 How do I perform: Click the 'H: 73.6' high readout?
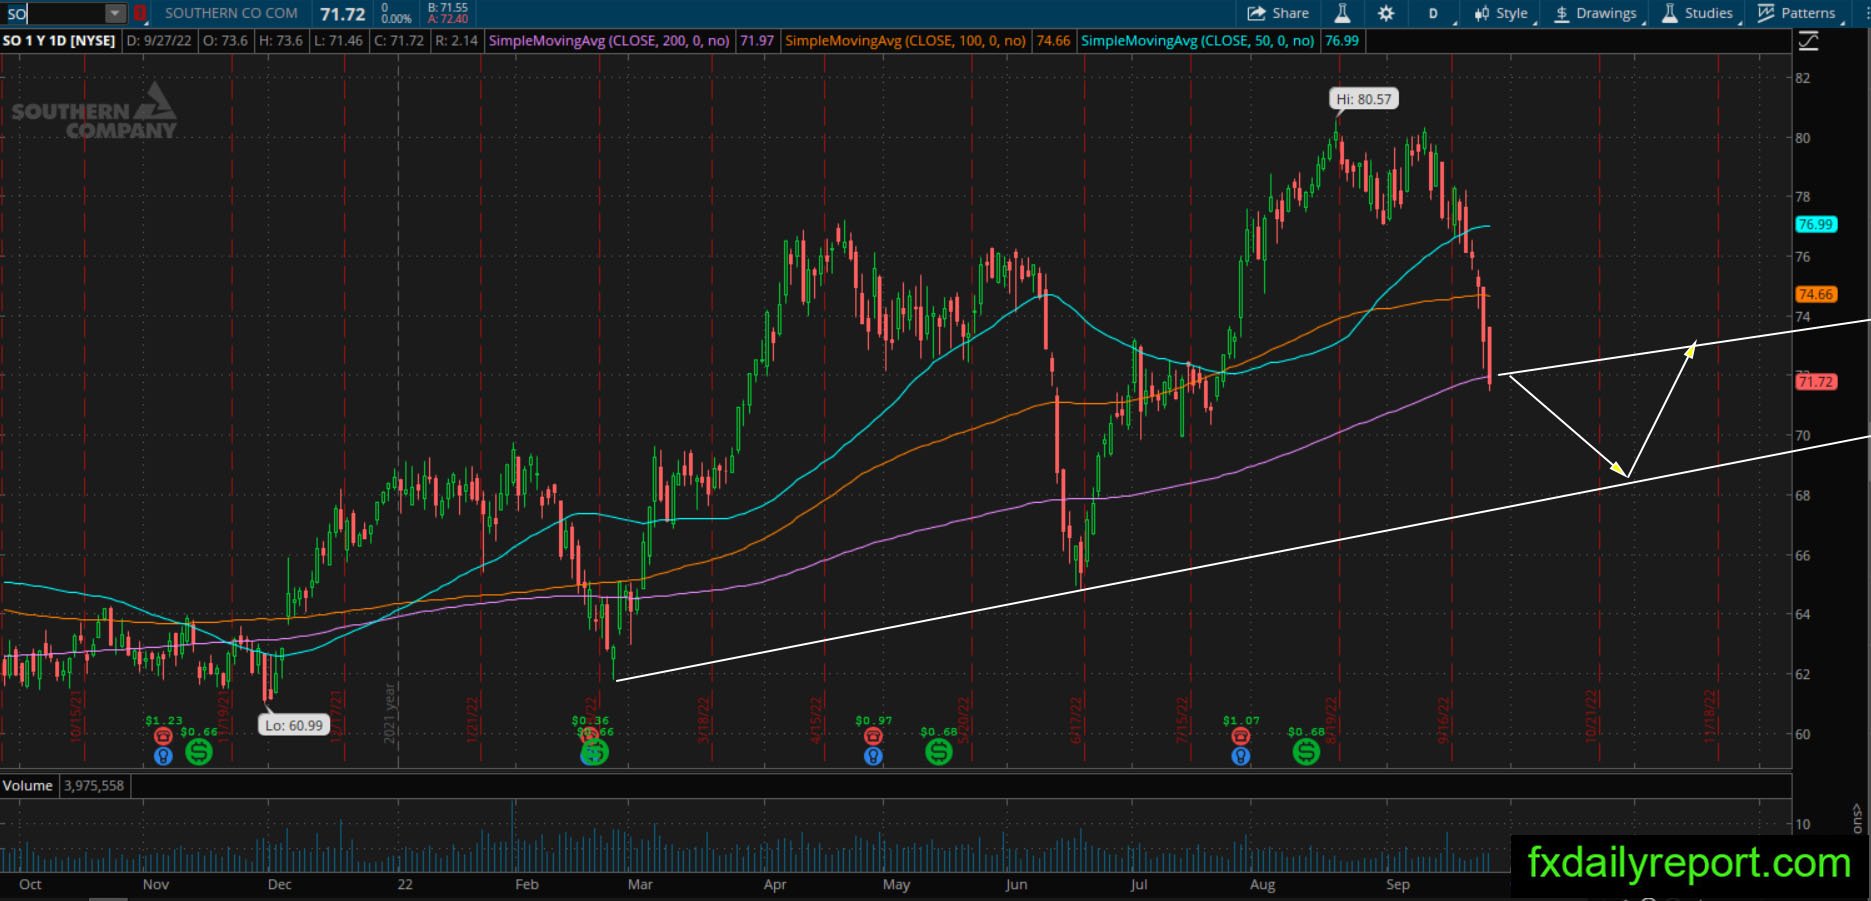279,41
